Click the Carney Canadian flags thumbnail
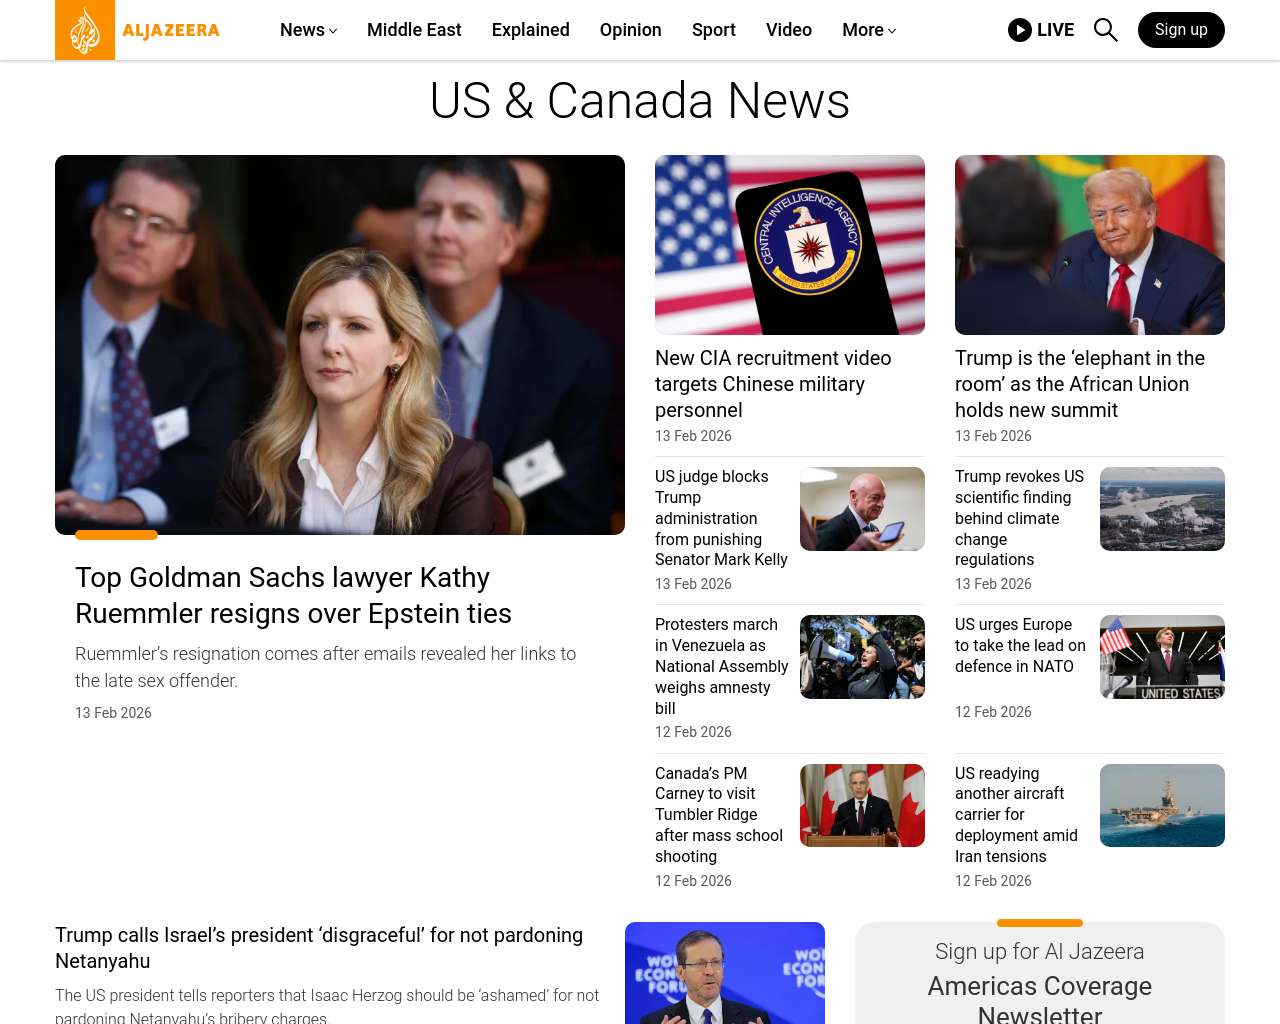 tap(862, 805)
